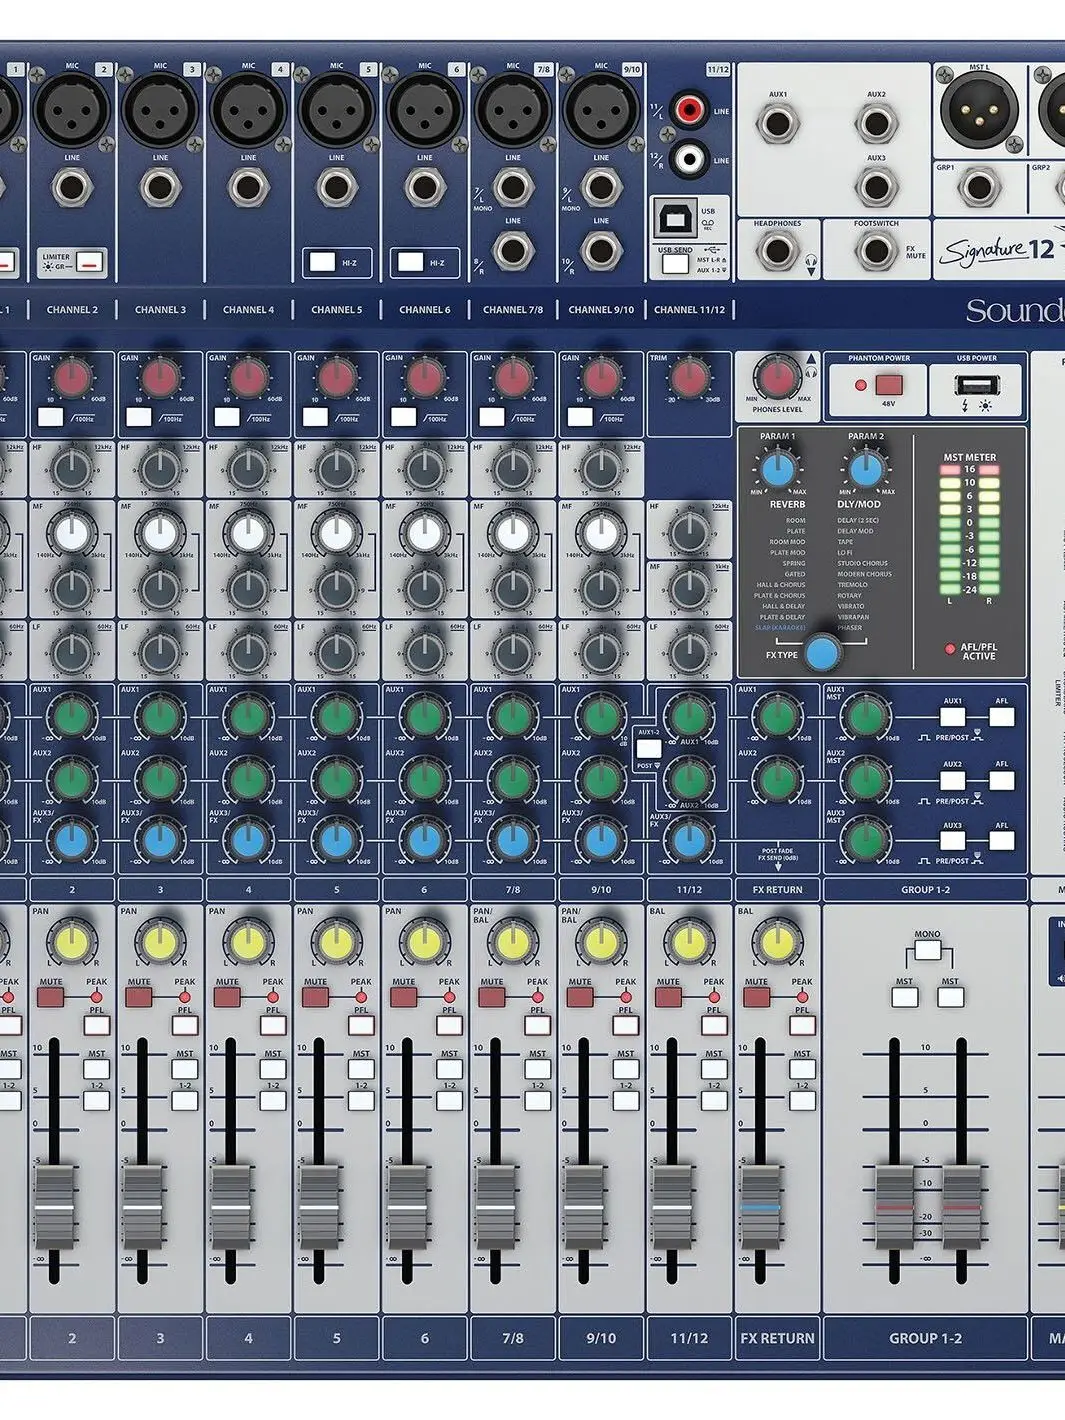1065x1420 pixels.
Task: Click the AUX1 MST level knob
Action: [x=866, y=716]
